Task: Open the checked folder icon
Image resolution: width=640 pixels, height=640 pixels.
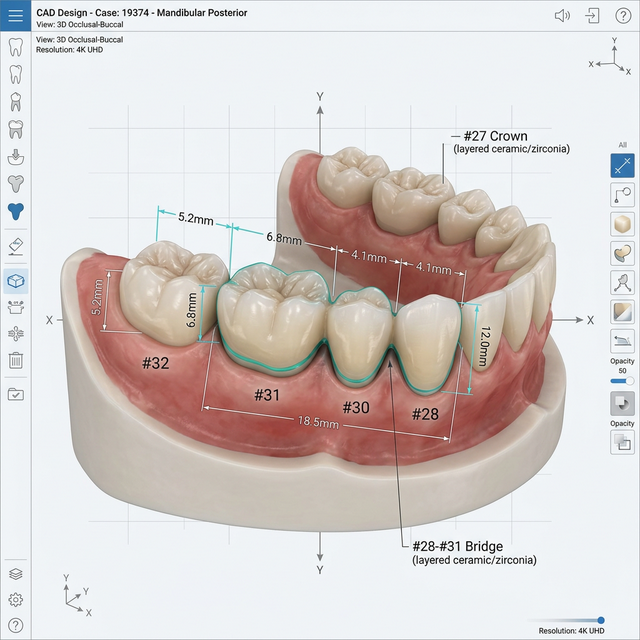Action: coord(16,394)
